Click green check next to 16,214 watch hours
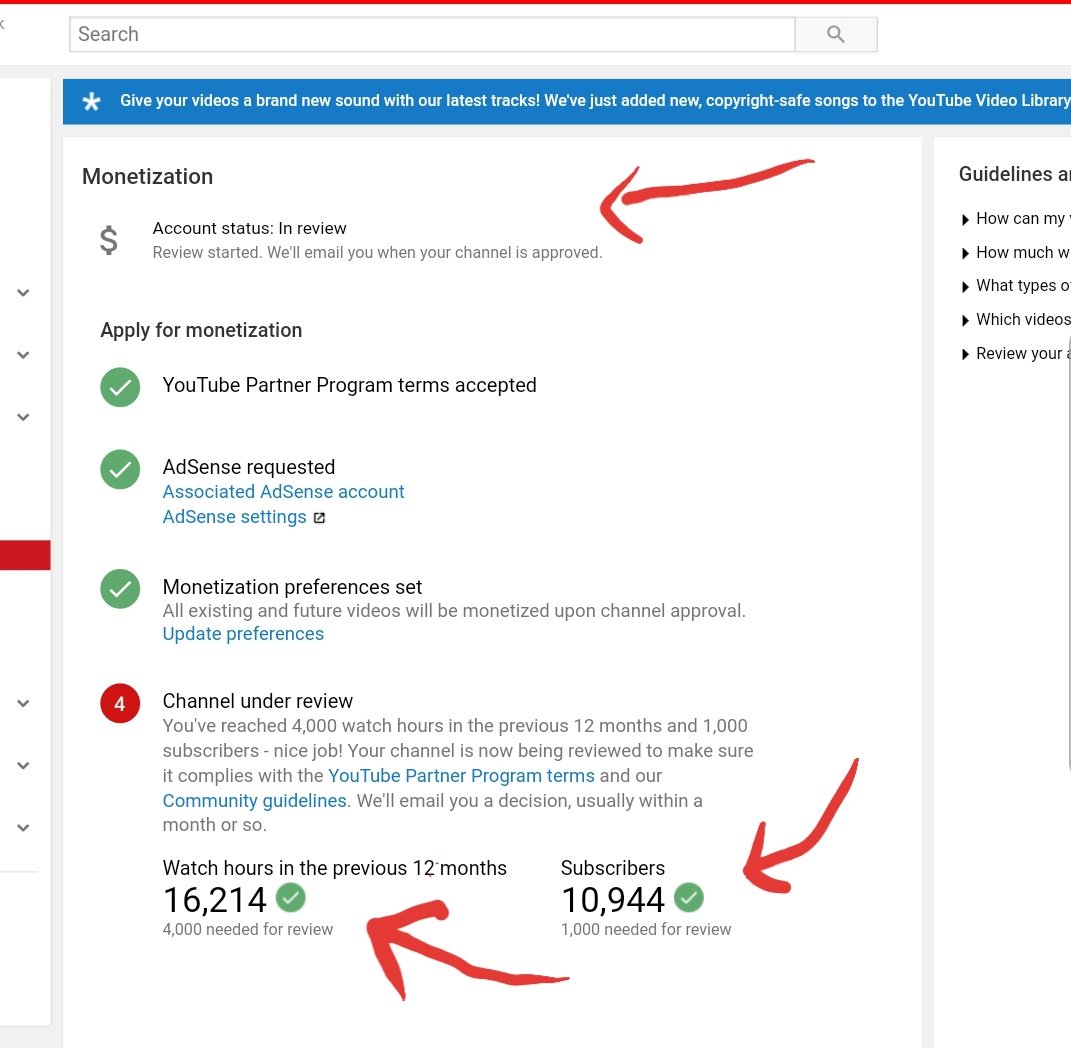Screen dimensions: 1071x1048 point(290,897)
